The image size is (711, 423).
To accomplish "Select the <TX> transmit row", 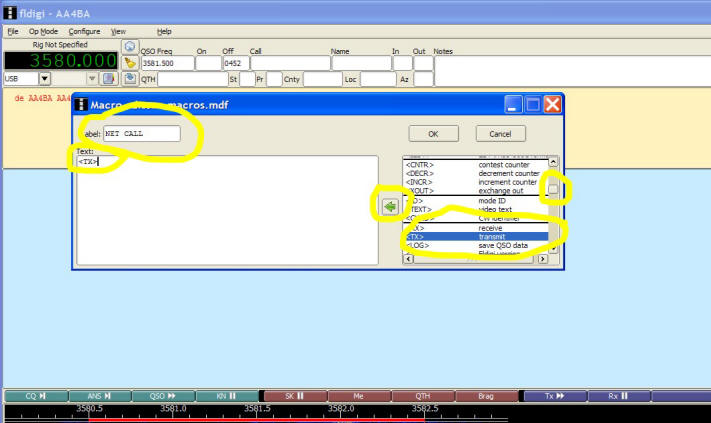I will coord(476,237).
